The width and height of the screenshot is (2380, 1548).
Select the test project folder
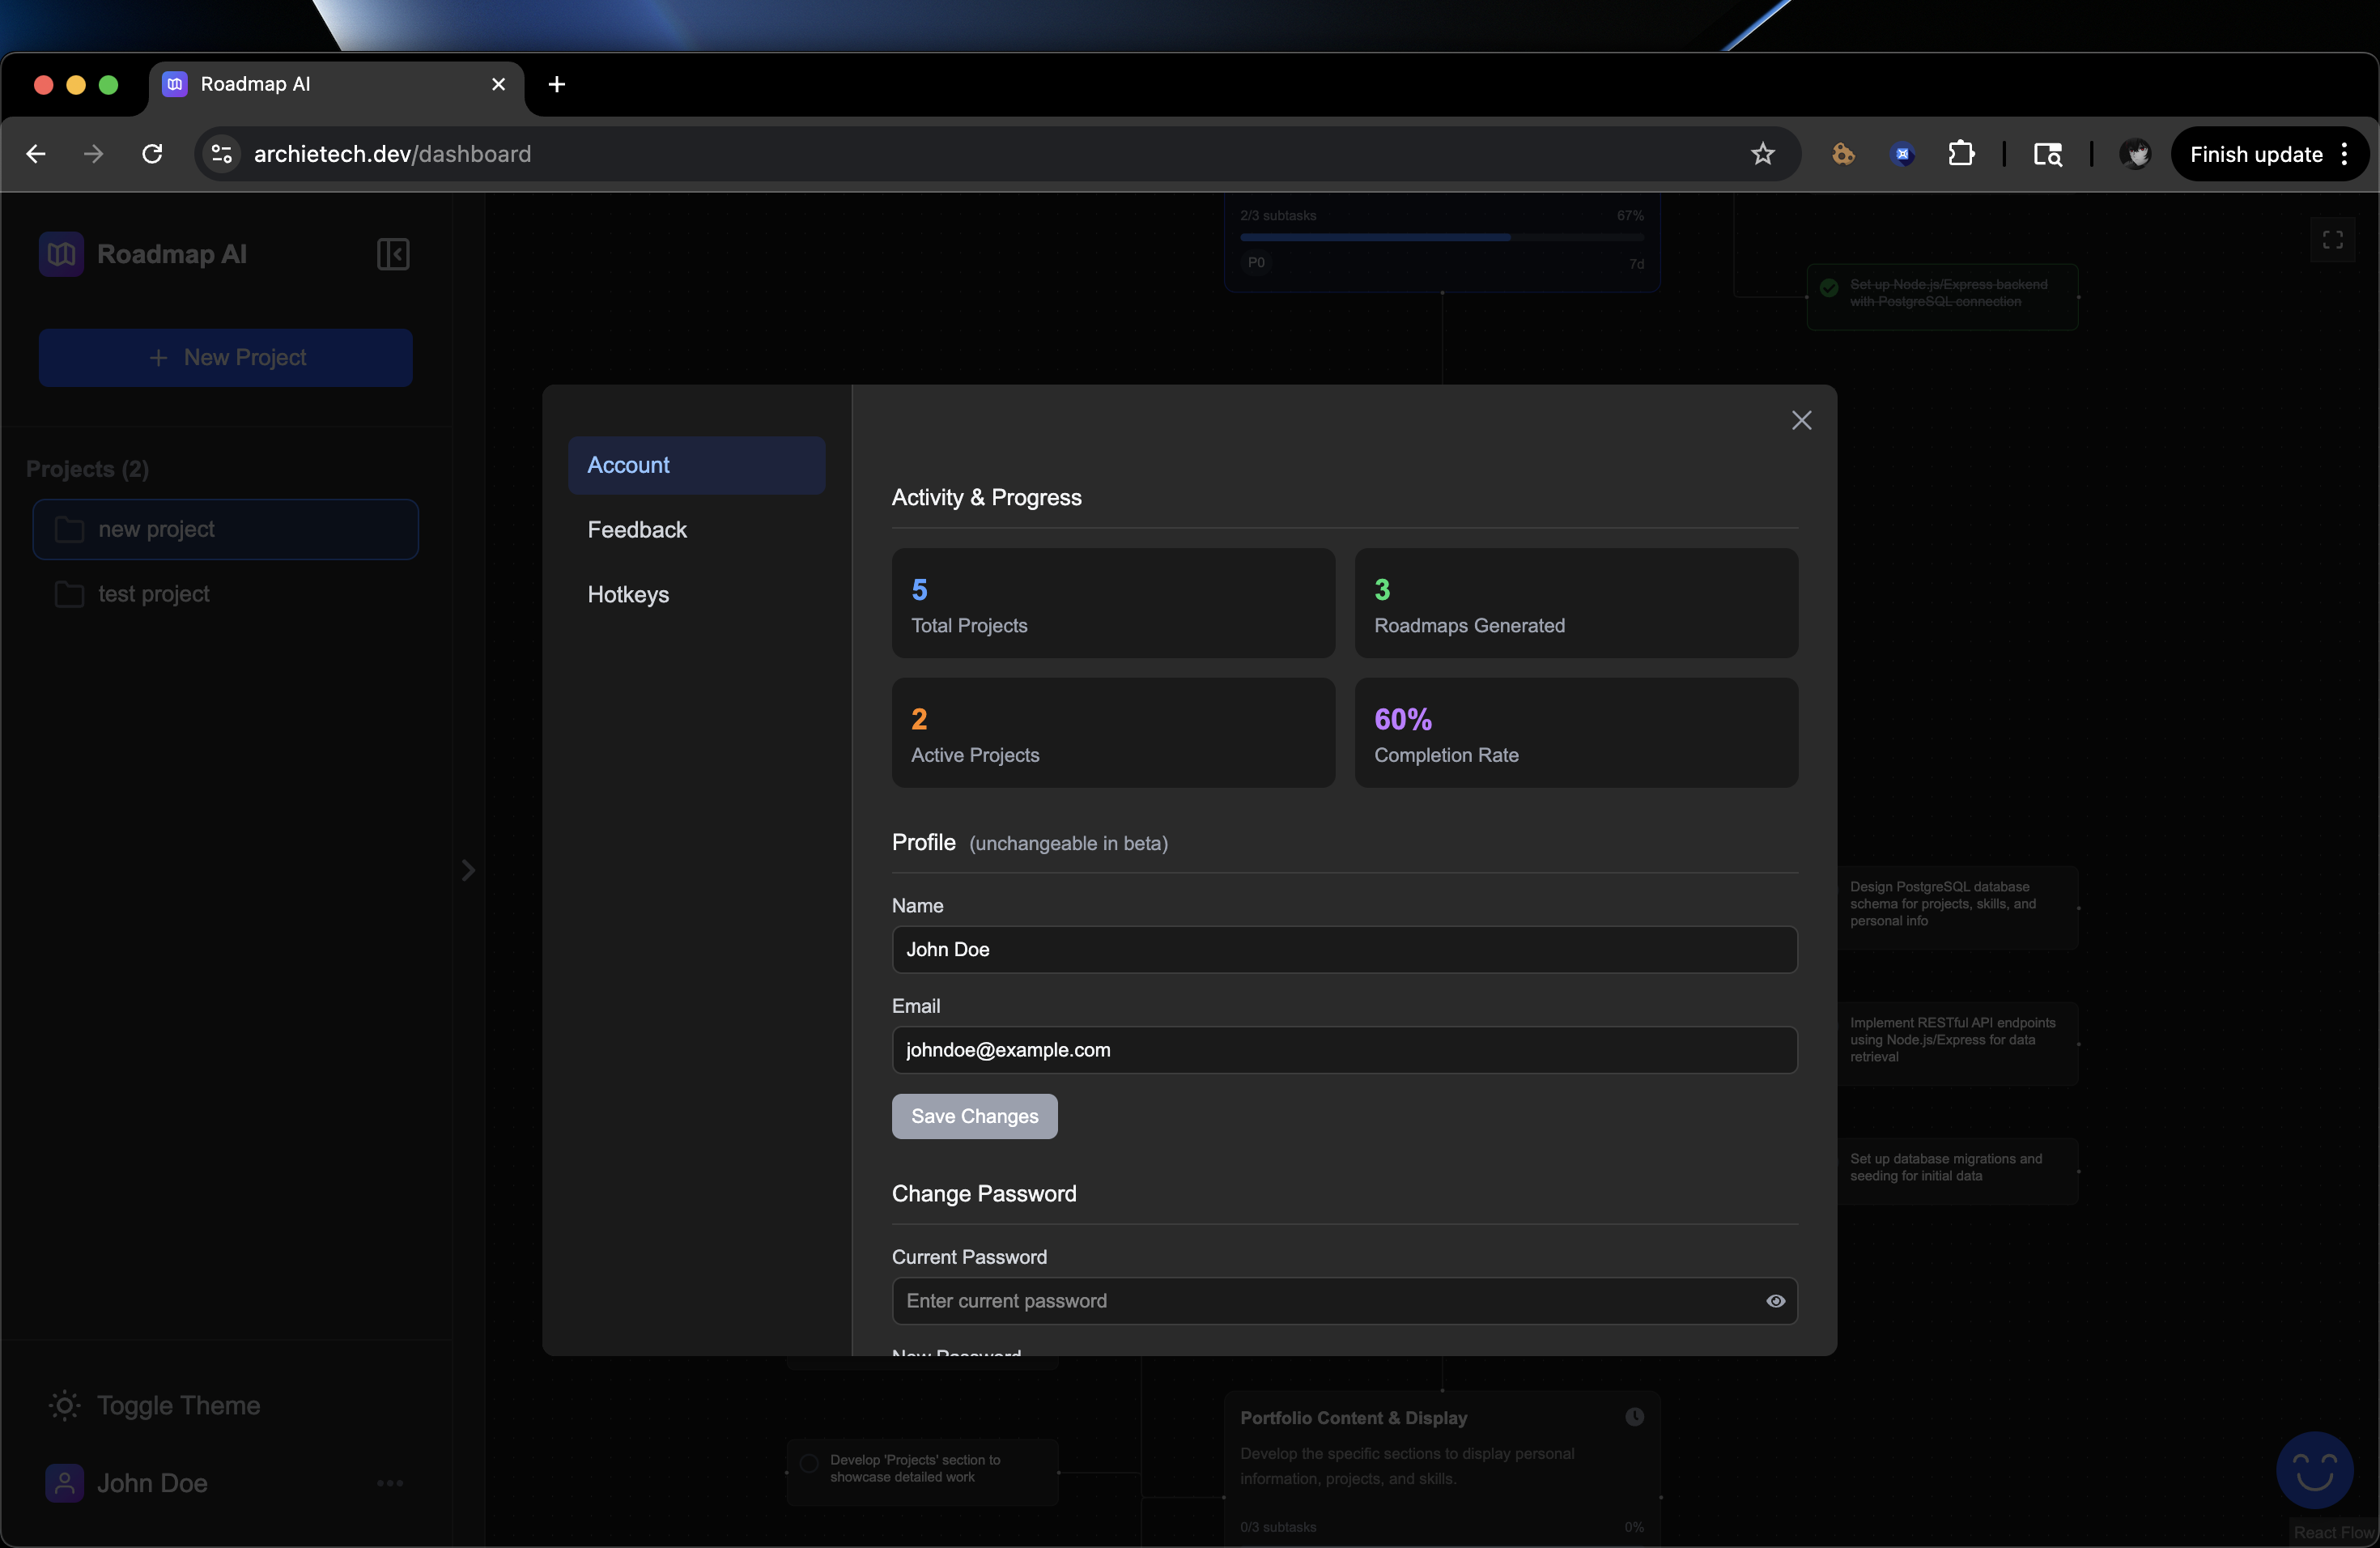coord(153,594)
